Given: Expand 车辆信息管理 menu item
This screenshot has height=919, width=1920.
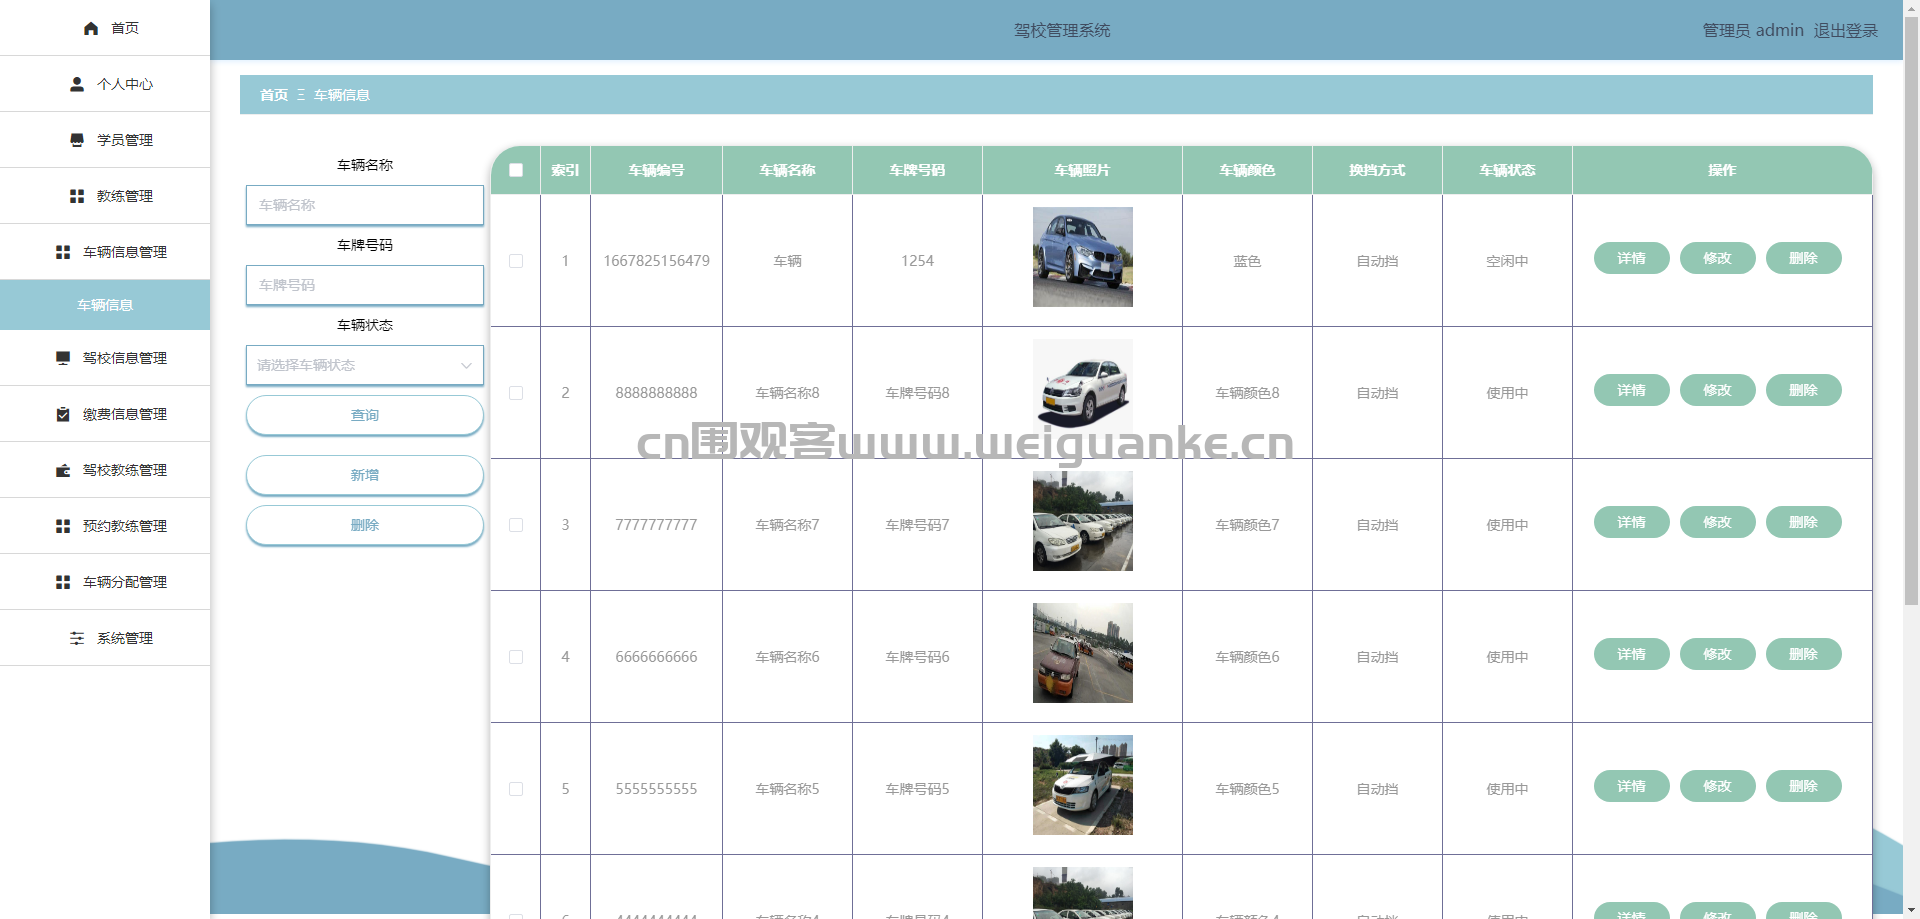Looking at the screenshot, I should [x=105, y=252].
